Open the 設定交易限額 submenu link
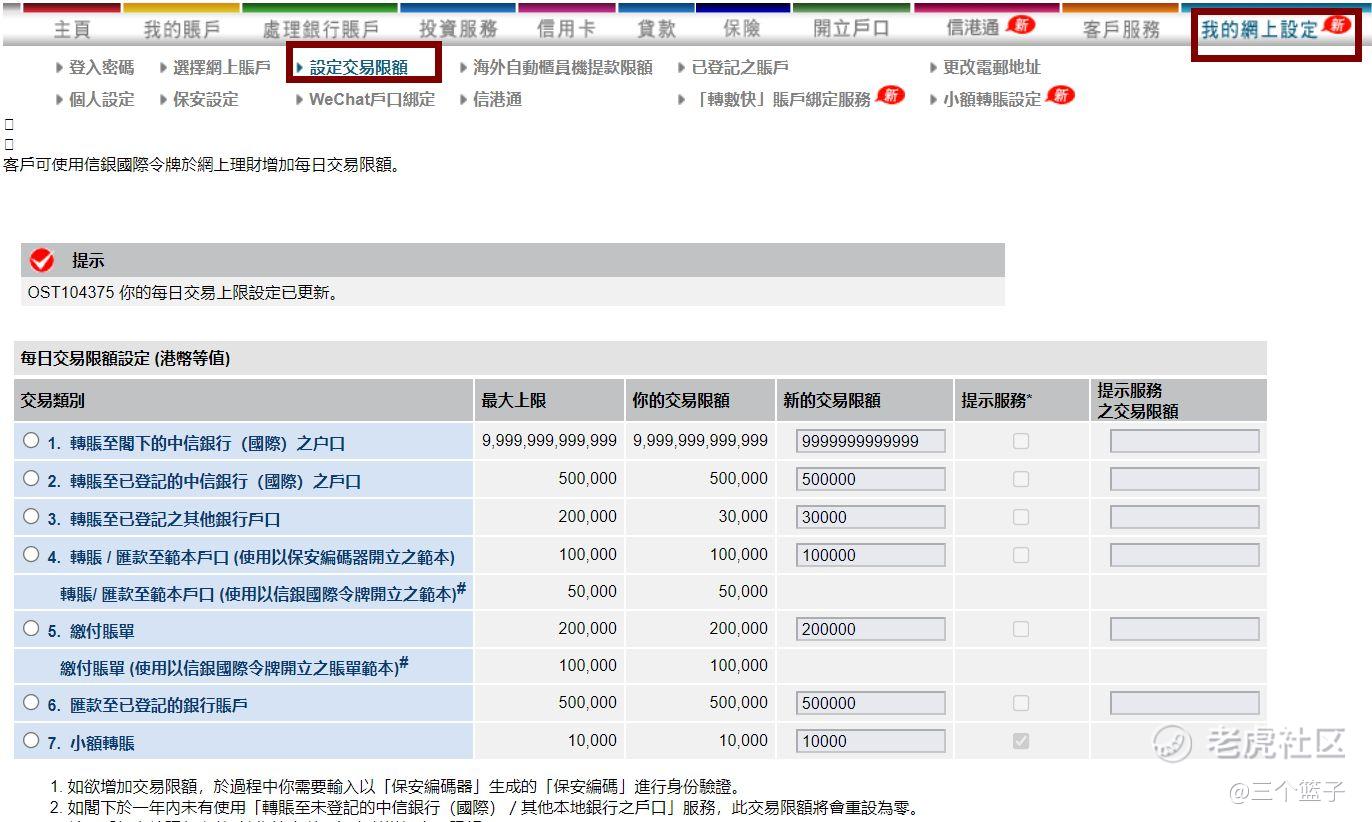Viewport: 1372px width, 822px height. pyautogui.click(x=358, y=67)
